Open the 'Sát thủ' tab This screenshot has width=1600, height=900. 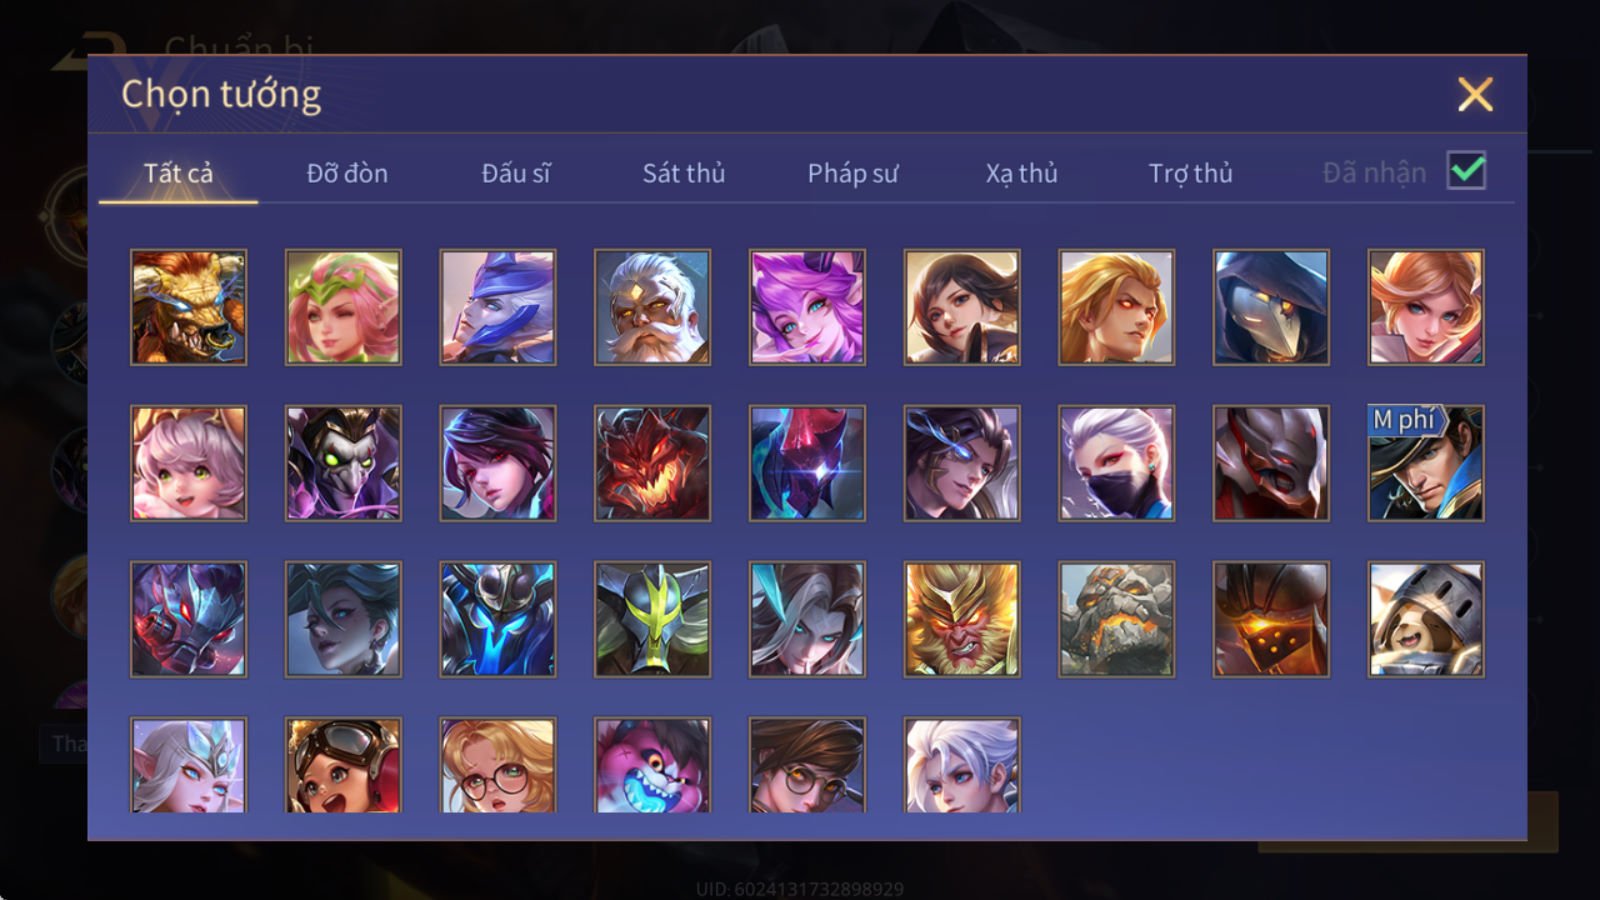pyautogui.click(x=683, y=173)
